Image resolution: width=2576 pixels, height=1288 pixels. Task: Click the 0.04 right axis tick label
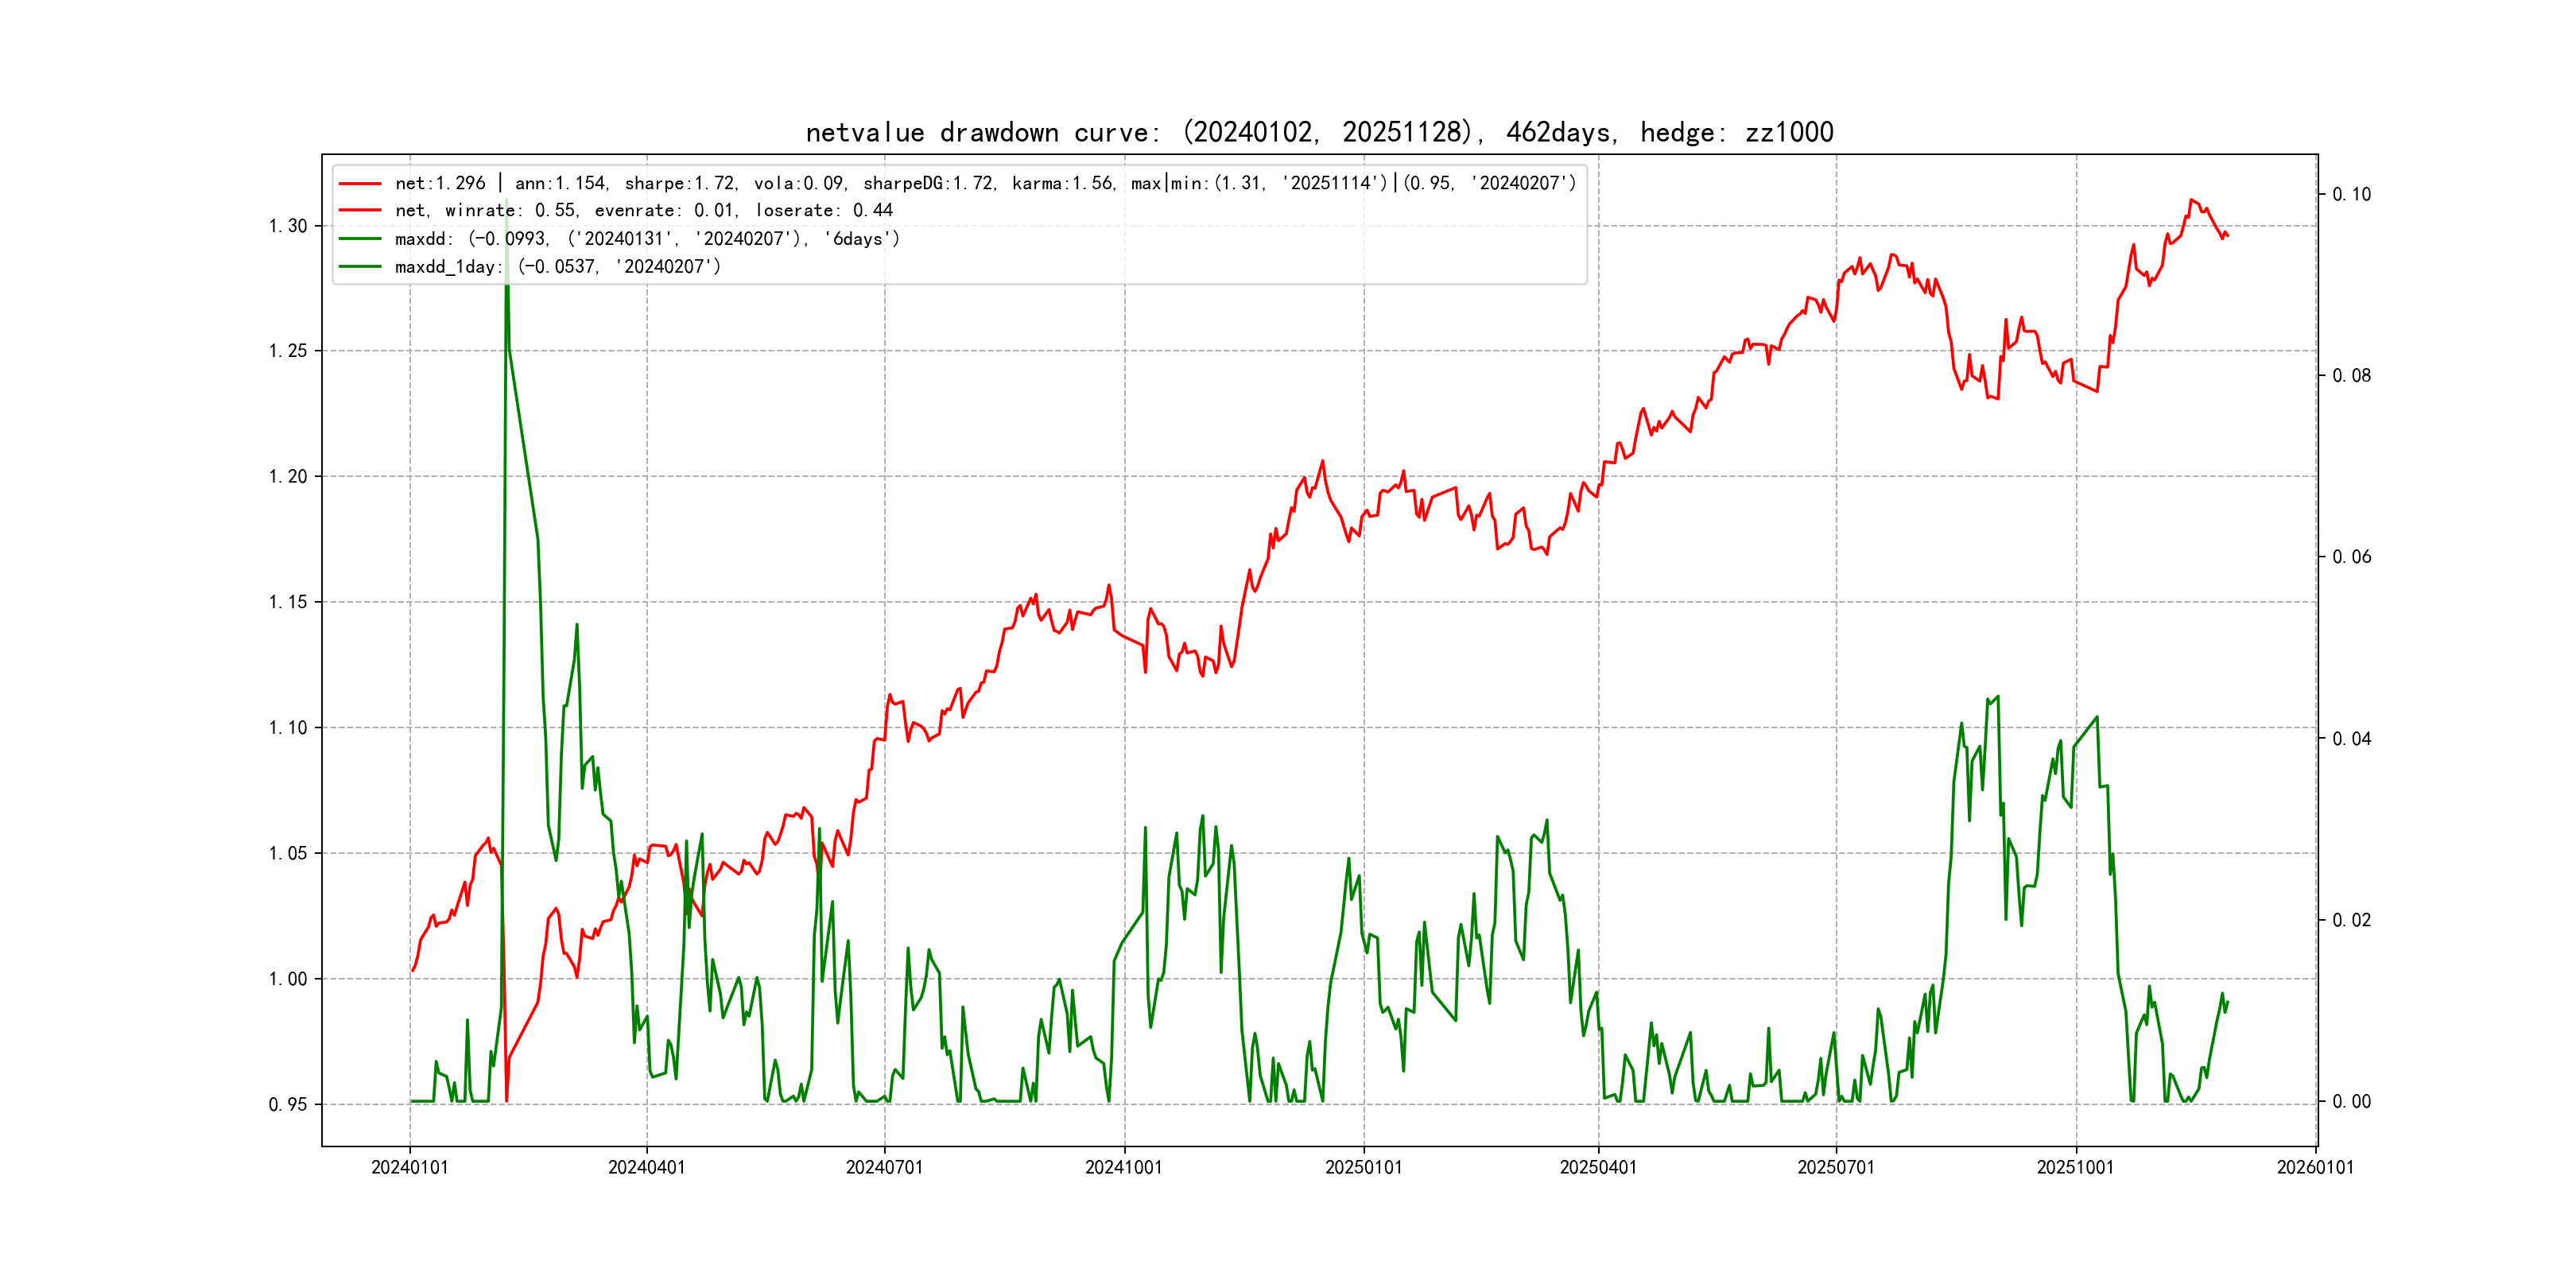[x=2351, y=739]
